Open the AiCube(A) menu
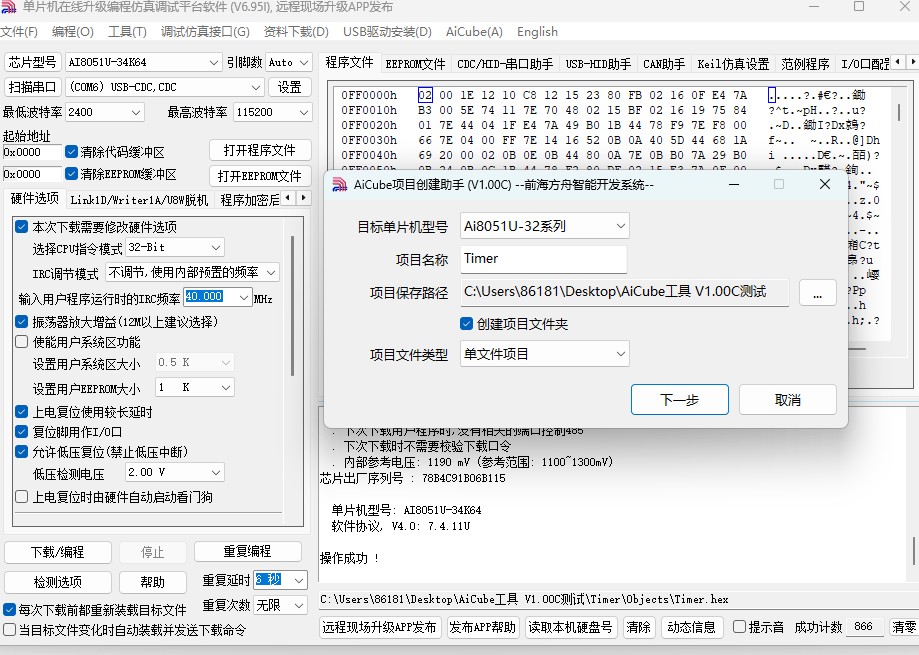The height and width of the screenshot is (655, 919). click(474, 32)
